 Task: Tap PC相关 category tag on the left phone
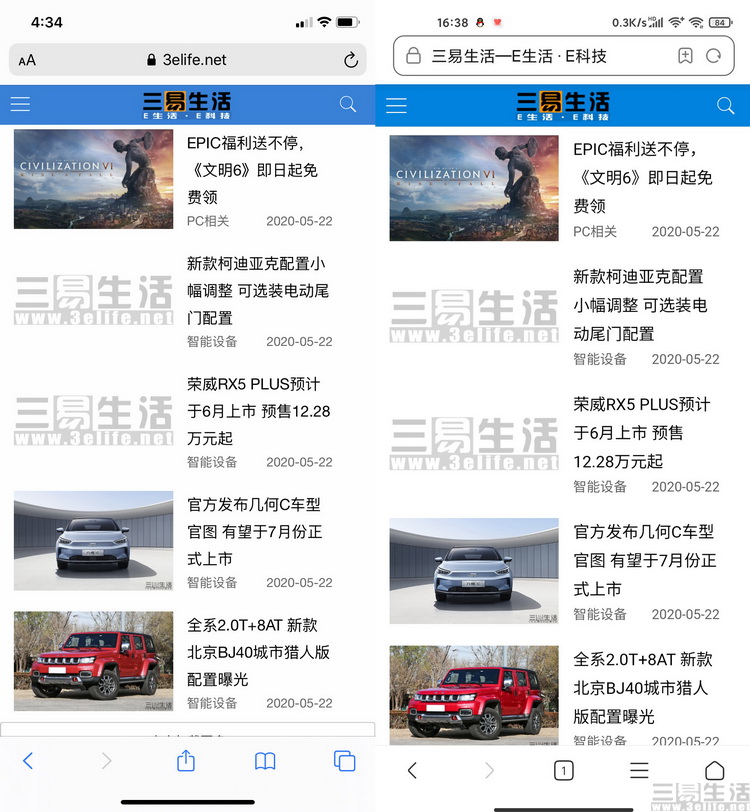208,221
